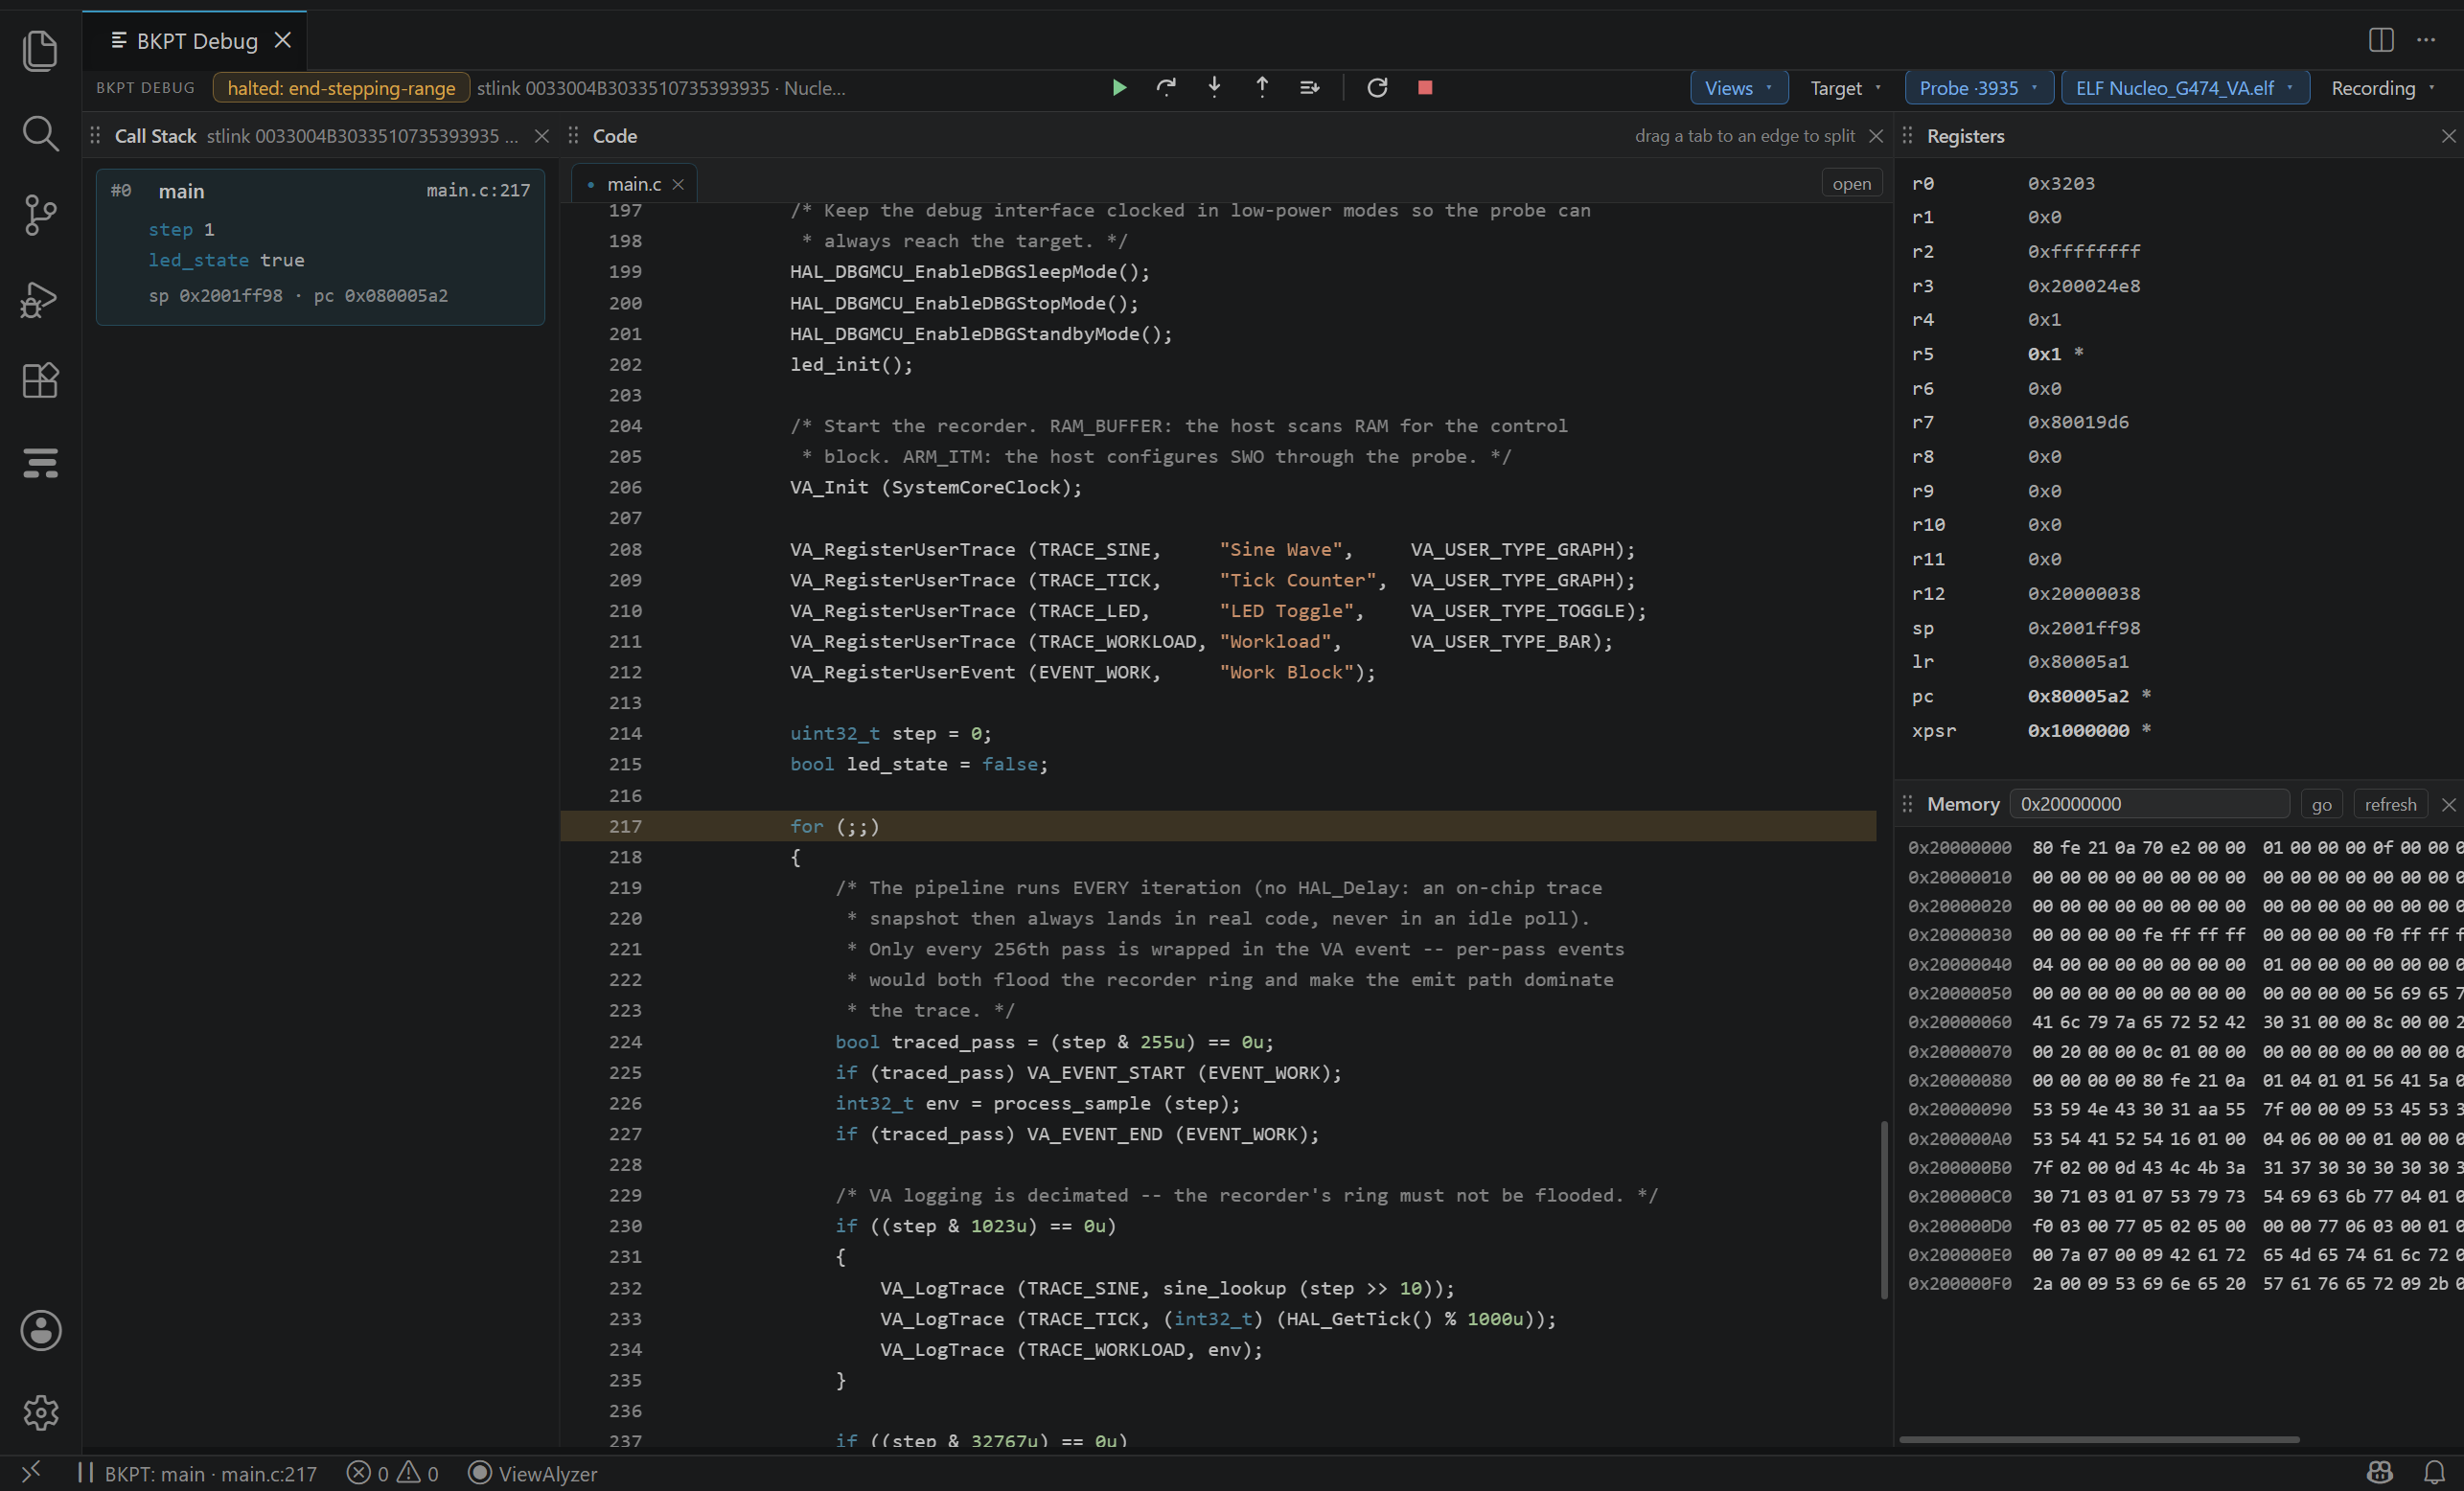The width and height of the screenshot is (2464, 1491).
Task: Click the Step Out up-arrow icon
Action: 1262,88
